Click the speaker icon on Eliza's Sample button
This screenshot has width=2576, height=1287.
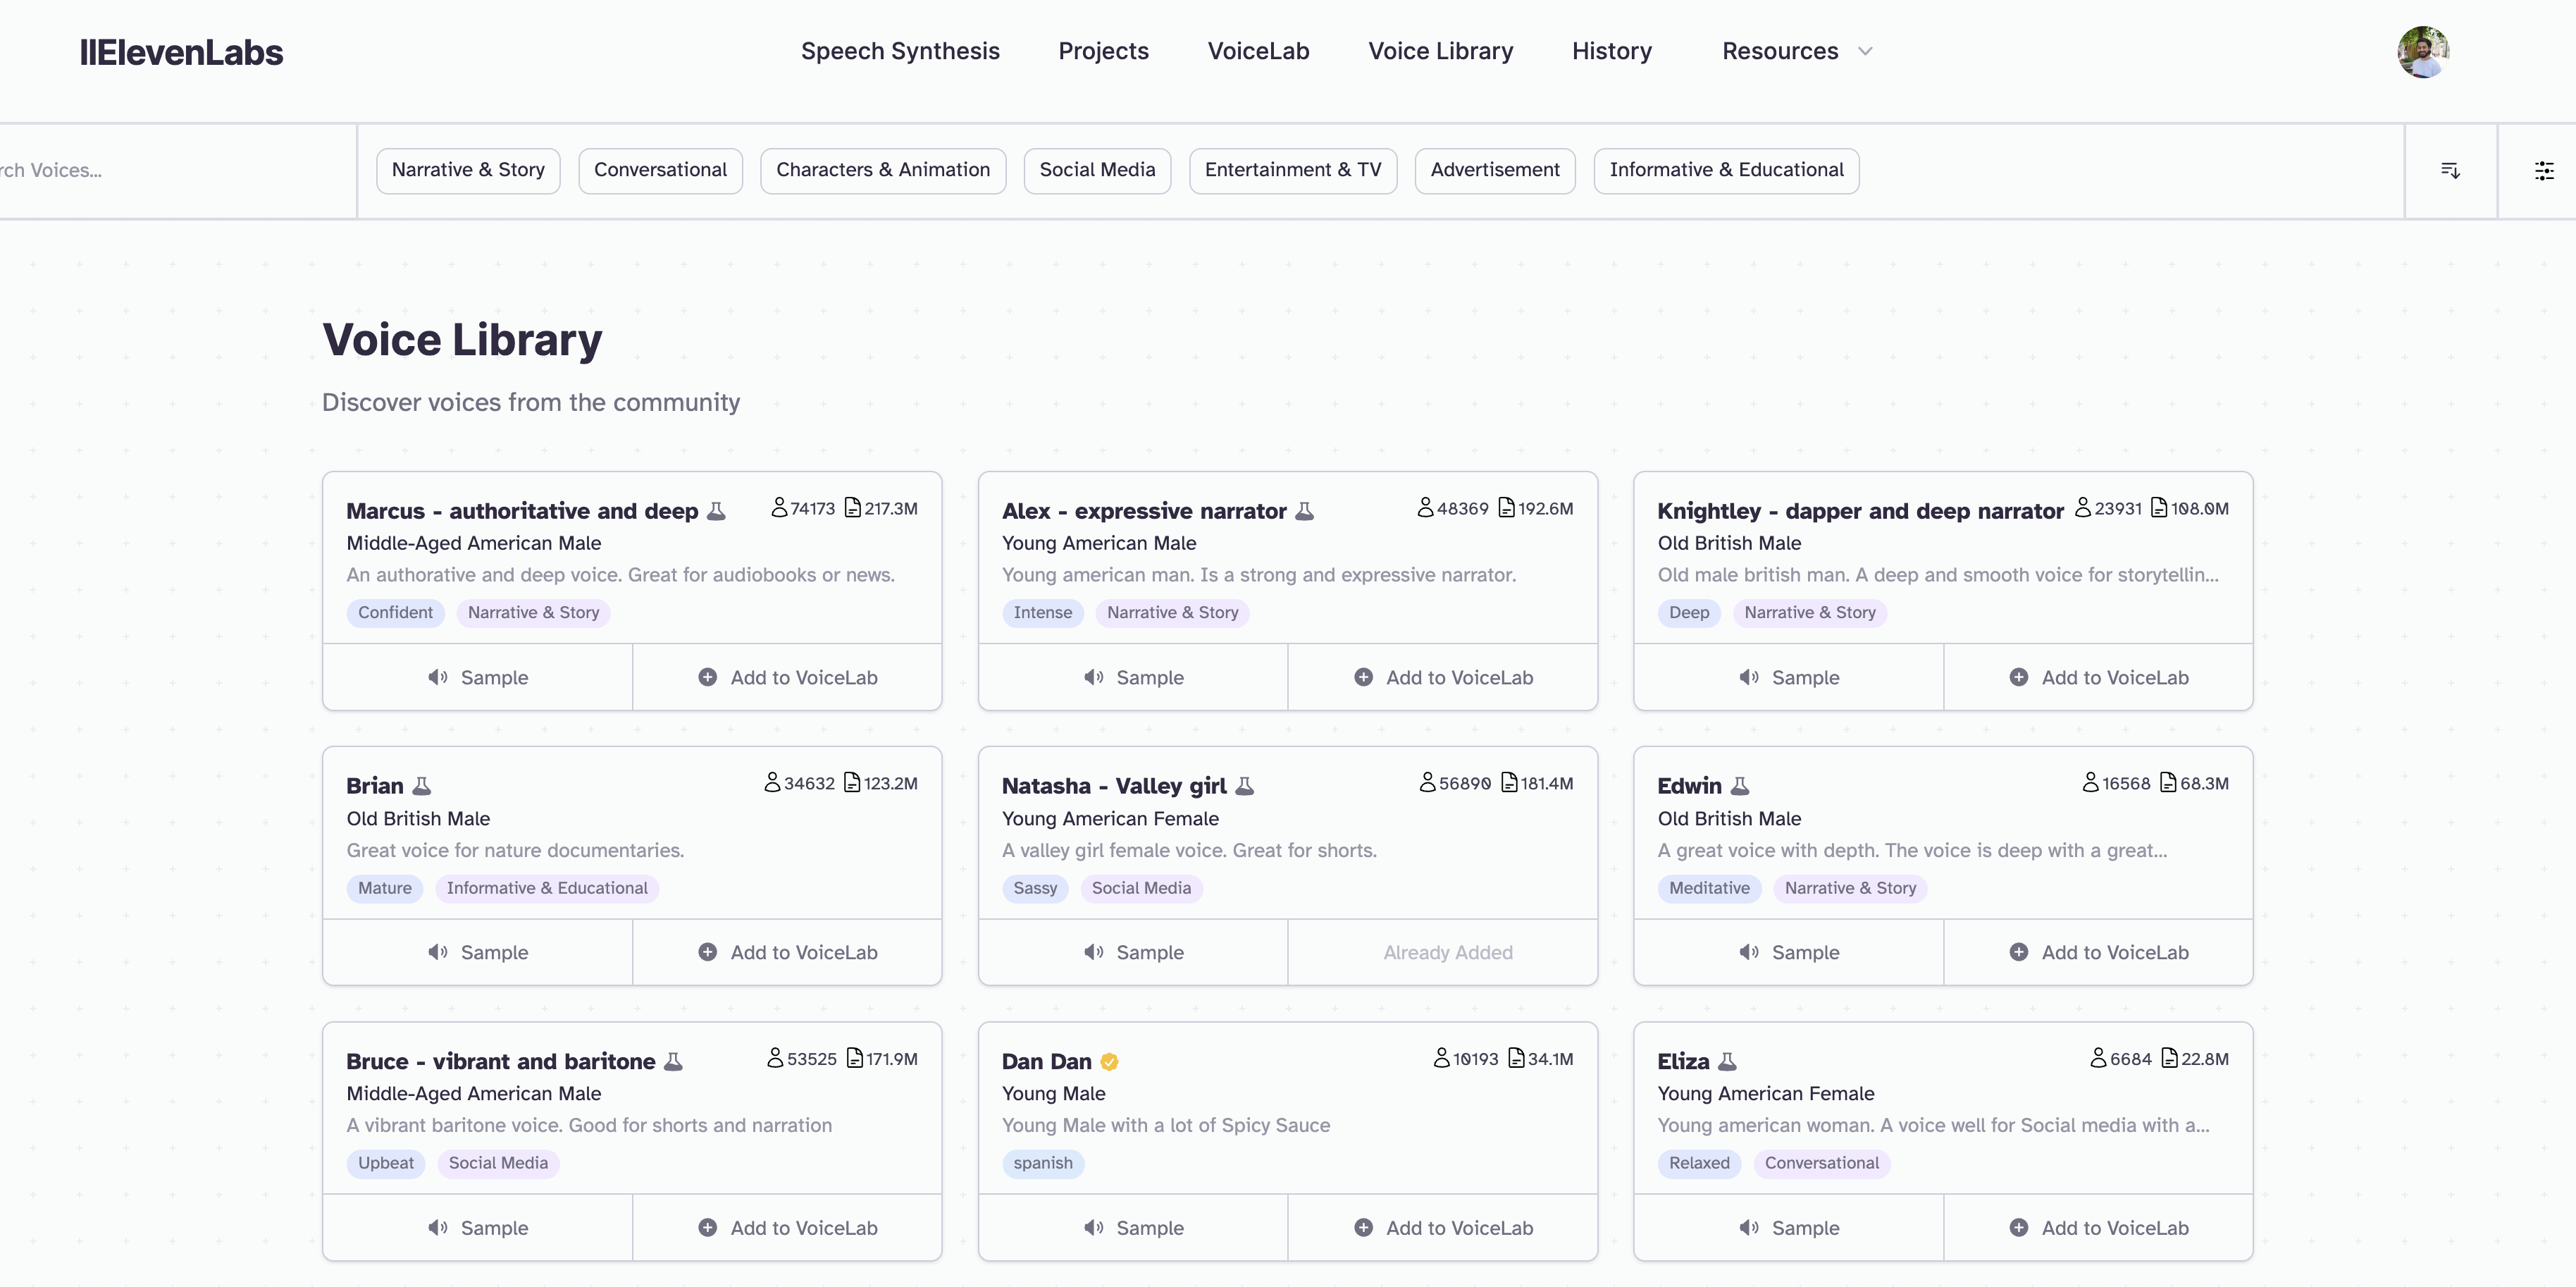(x=1748, y=1228)
